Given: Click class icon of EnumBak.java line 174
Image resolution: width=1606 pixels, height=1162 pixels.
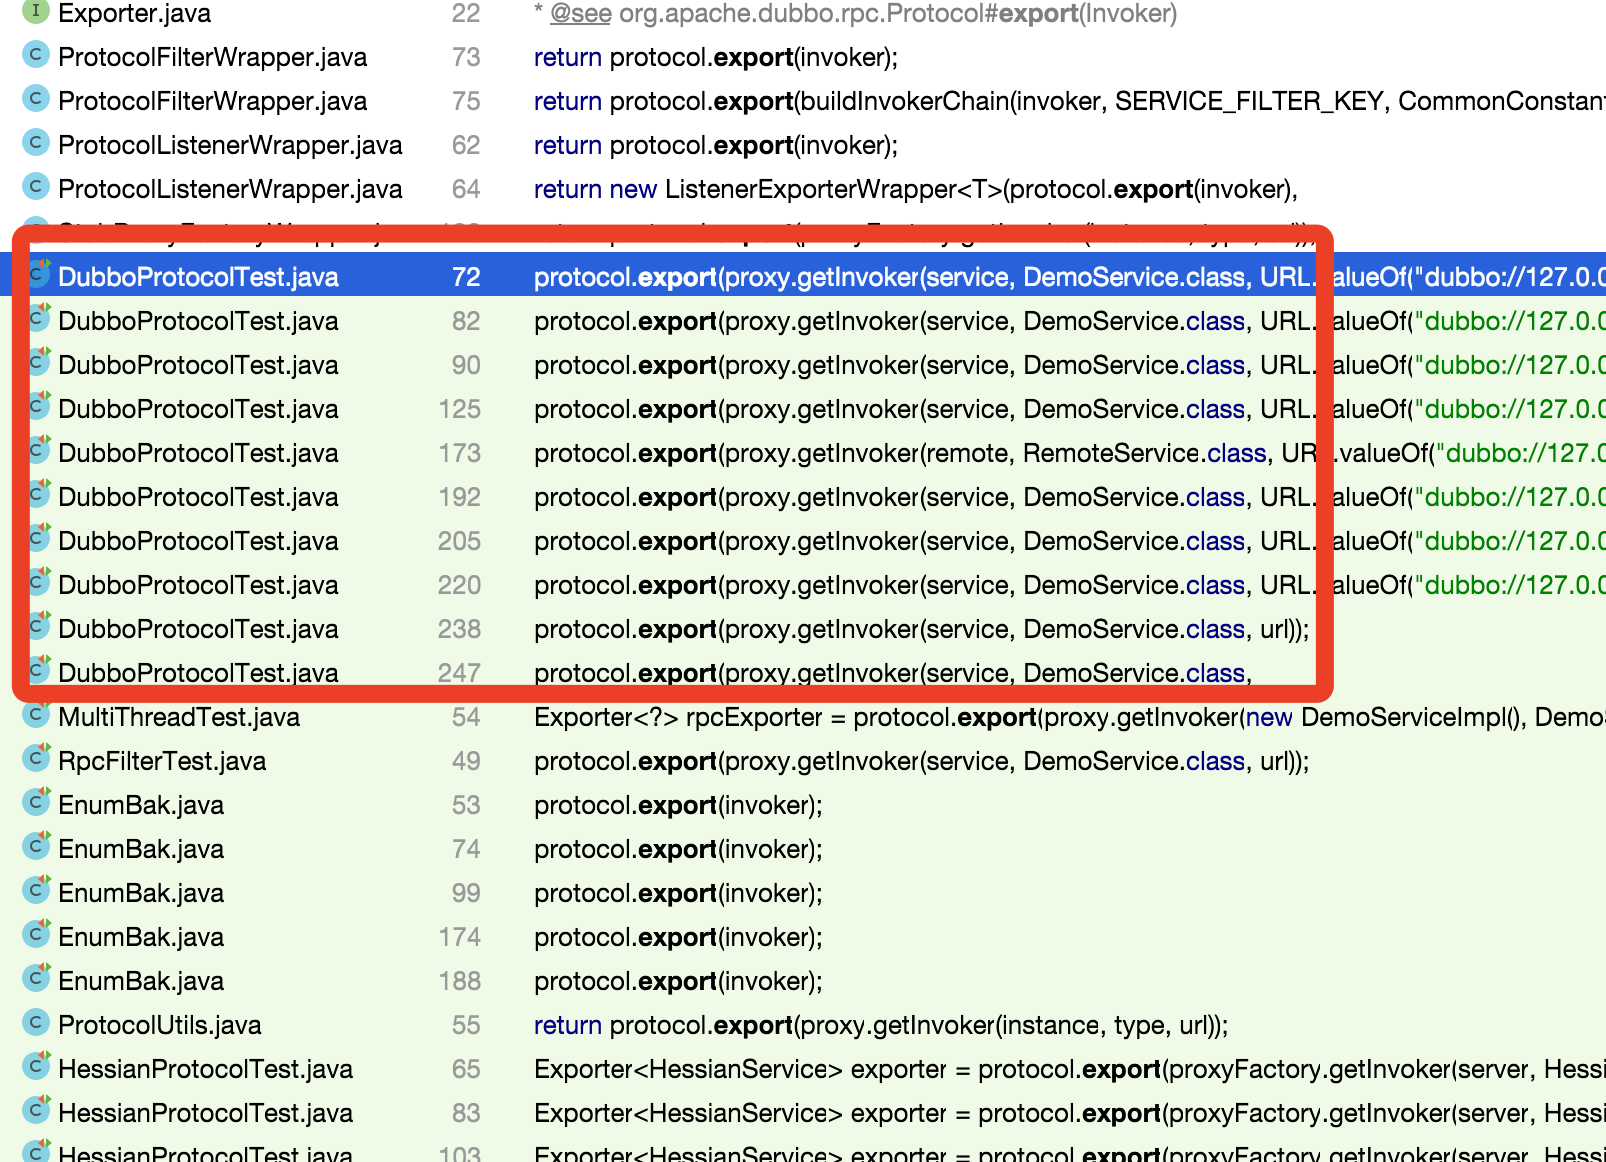Looking at the screenshot, I should (37, 935).
